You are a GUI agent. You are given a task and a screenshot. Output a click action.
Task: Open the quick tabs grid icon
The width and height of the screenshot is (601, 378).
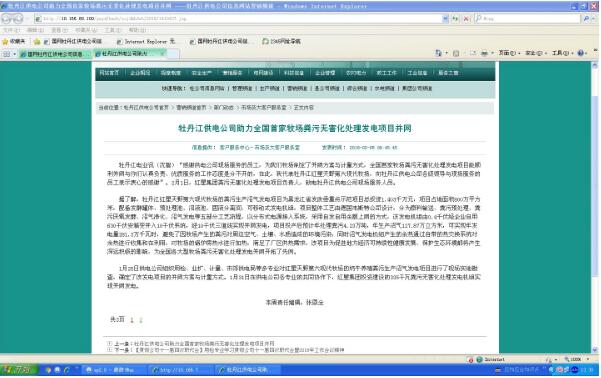(x=7, y=54)
